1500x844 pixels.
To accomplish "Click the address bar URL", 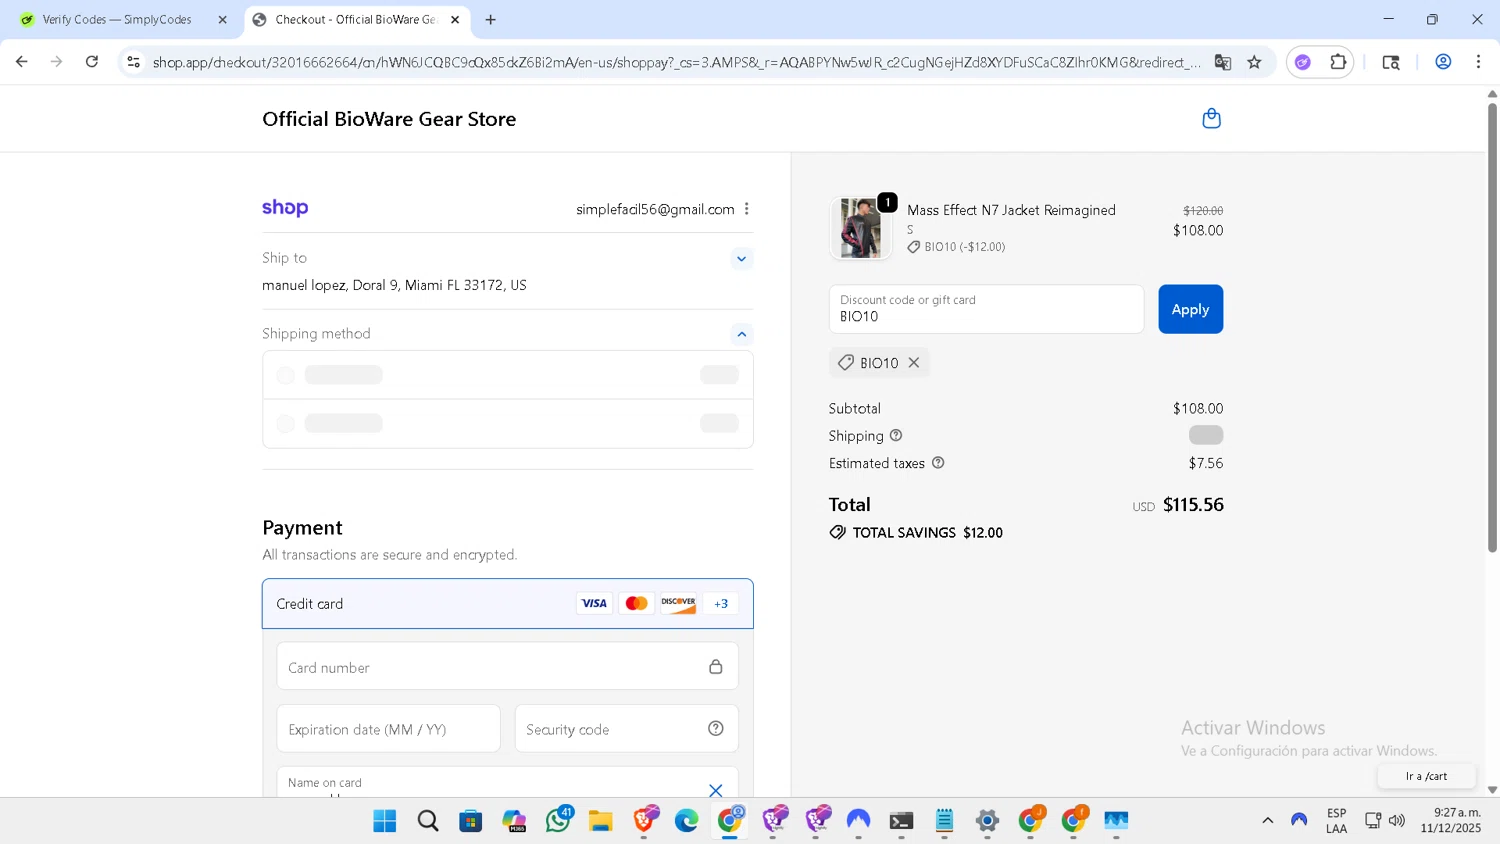I will point(677,62).
